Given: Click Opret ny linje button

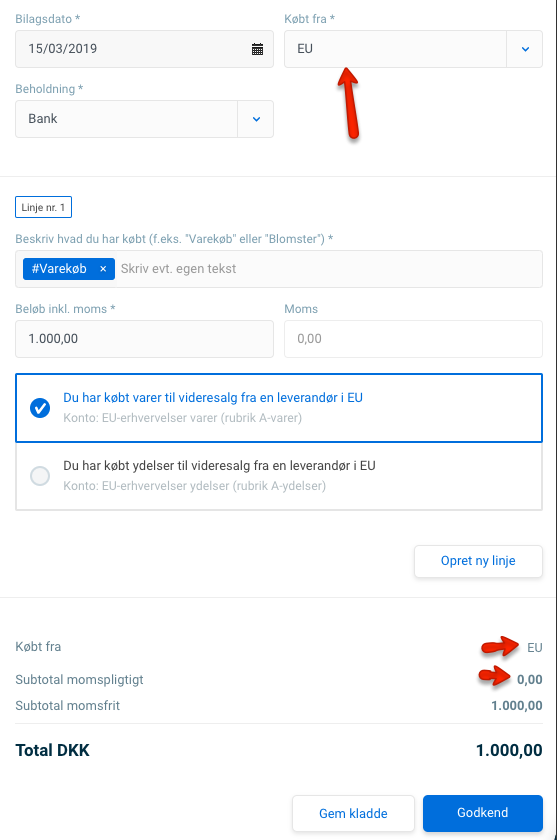Looking at the screenshot, I should click(x=478, y=561).
